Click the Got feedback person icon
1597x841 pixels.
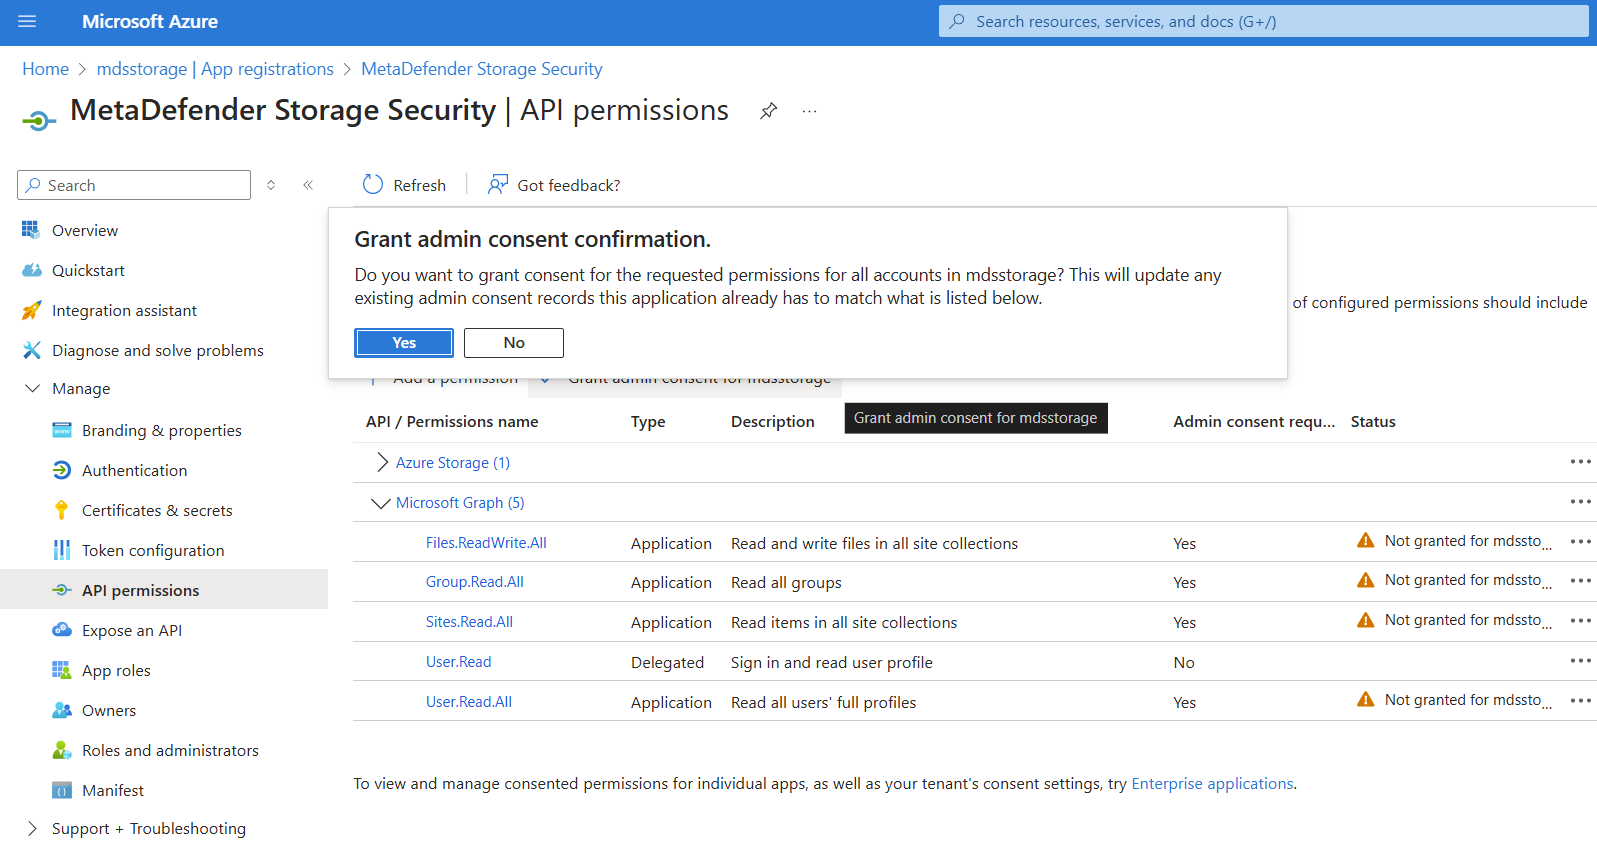point(497,185)
